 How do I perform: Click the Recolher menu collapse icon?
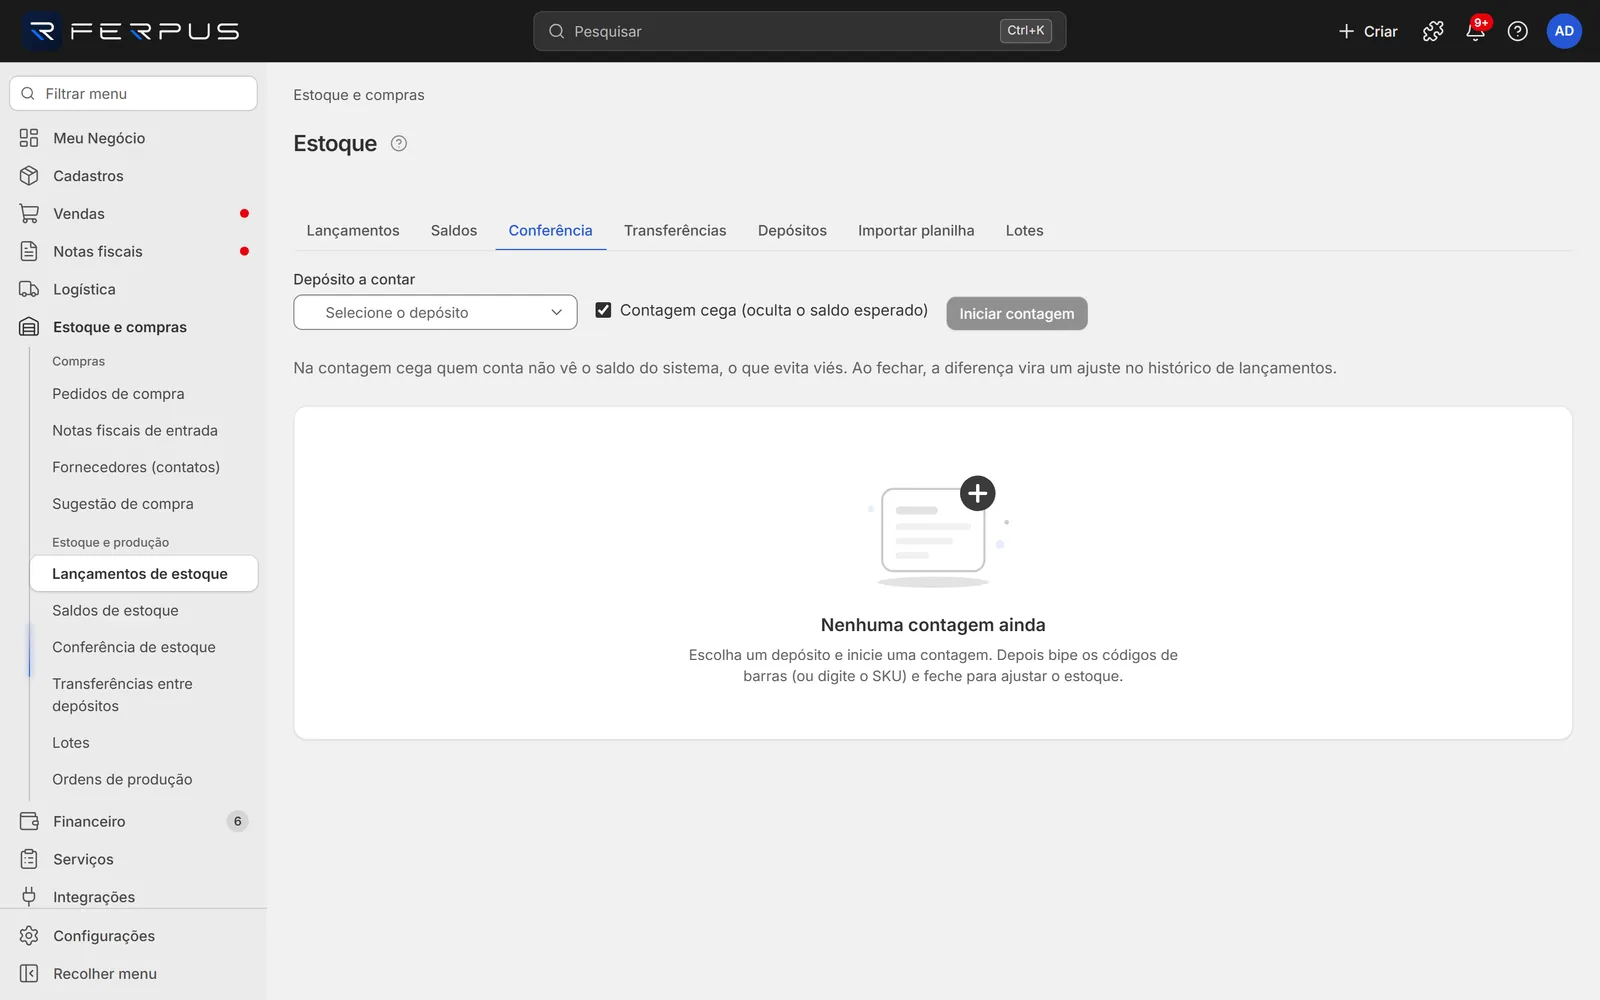[29, 974]
